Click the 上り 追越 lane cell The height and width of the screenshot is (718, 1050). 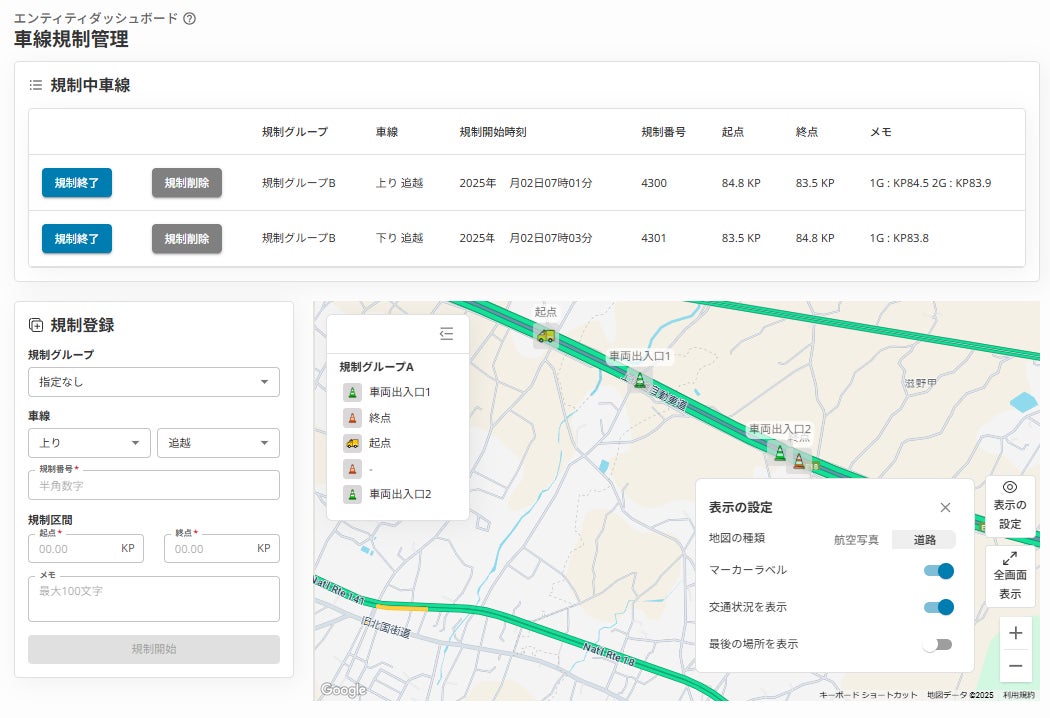(399, 183)
